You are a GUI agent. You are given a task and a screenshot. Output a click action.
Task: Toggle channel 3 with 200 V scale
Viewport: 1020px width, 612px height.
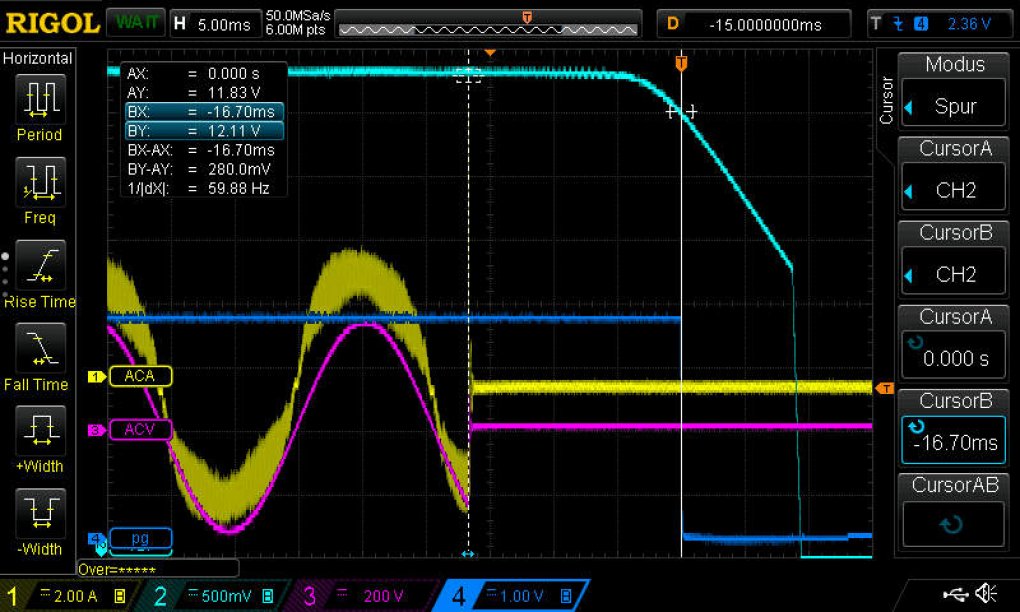click(362, 596)
